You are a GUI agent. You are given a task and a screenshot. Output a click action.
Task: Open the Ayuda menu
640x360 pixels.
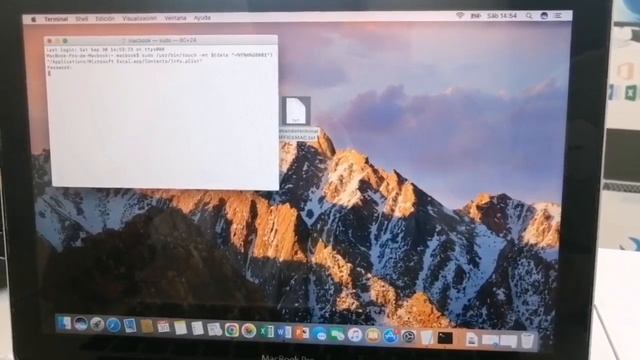[202, 18]
